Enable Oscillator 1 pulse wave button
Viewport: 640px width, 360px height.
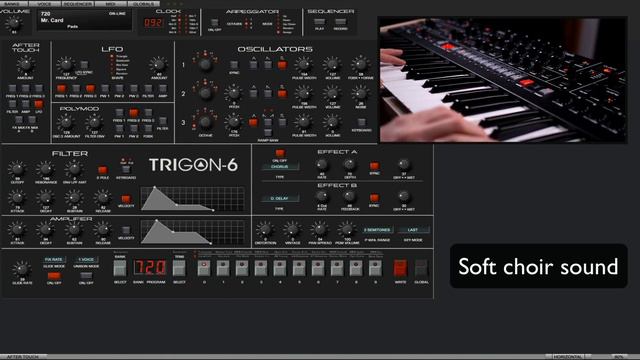coord(282,65)
